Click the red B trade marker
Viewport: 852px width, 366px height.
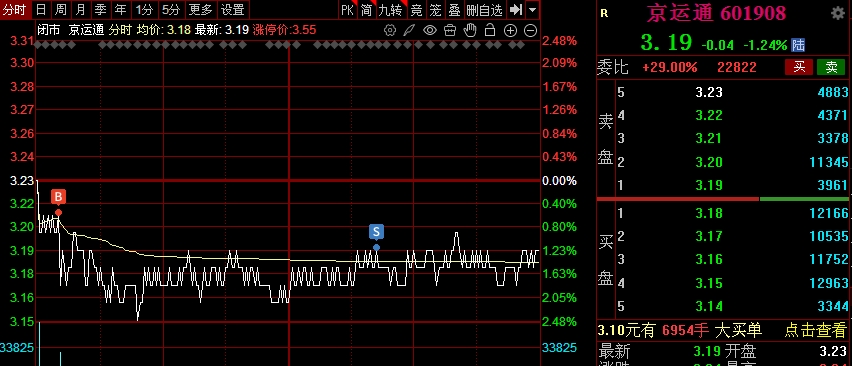click(x=58, y=197)
